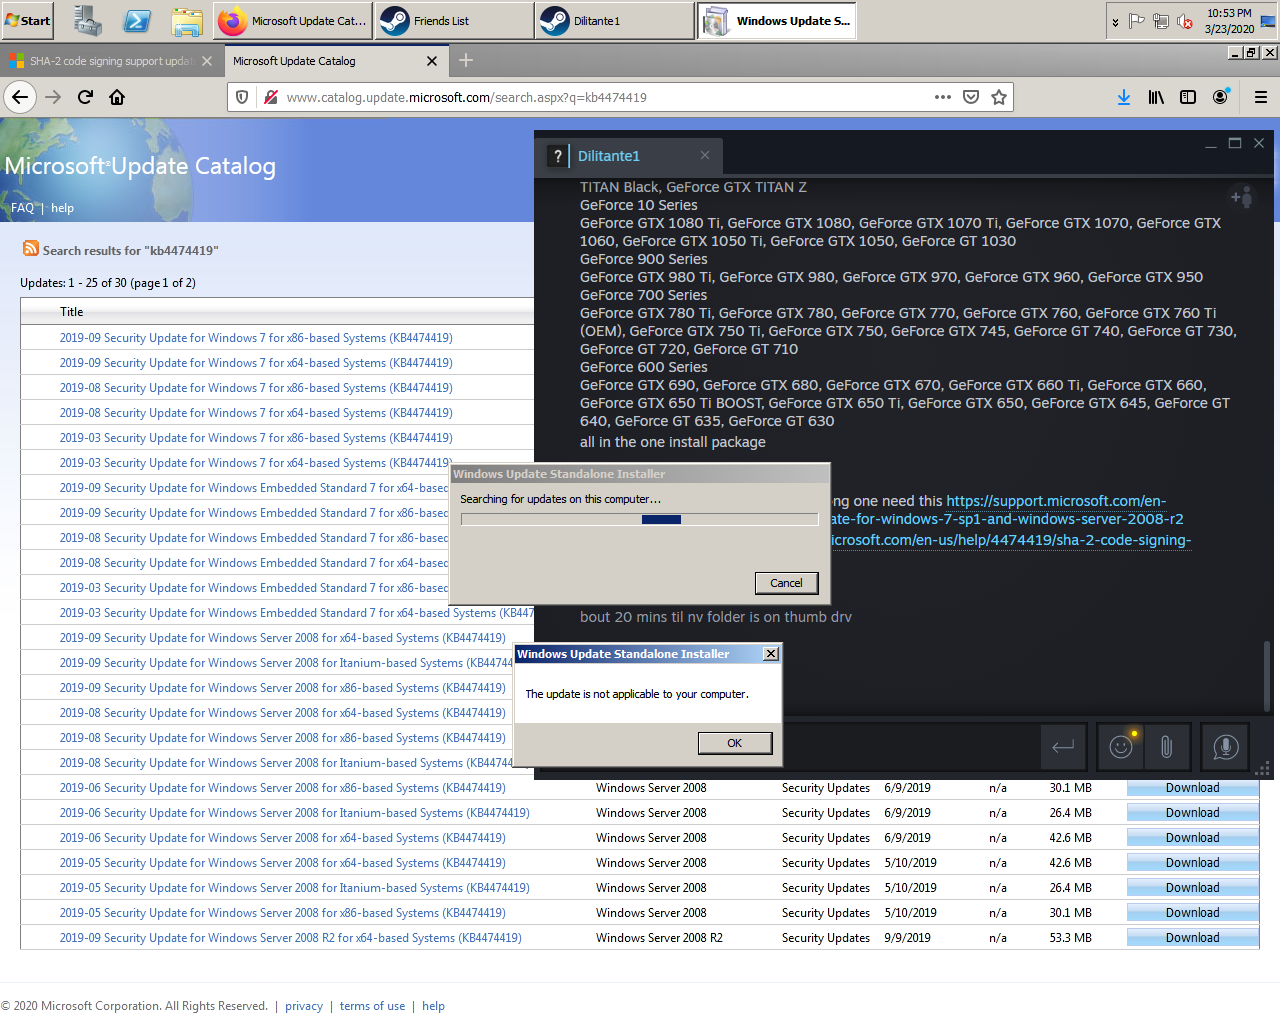The width and height of the screenshot is (1280, 1024).
Task: Open the help link in the catalog header
Action: (62, 208)
